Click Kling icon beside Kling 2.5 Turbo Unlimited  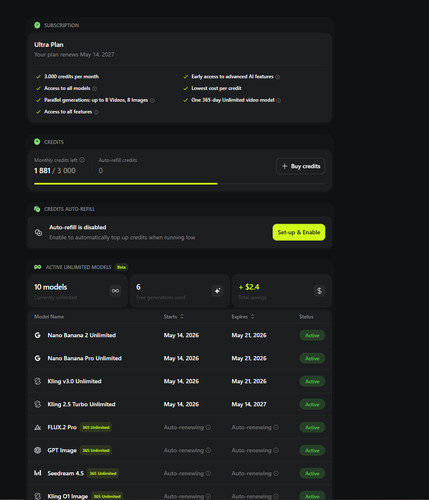(38, 404)
